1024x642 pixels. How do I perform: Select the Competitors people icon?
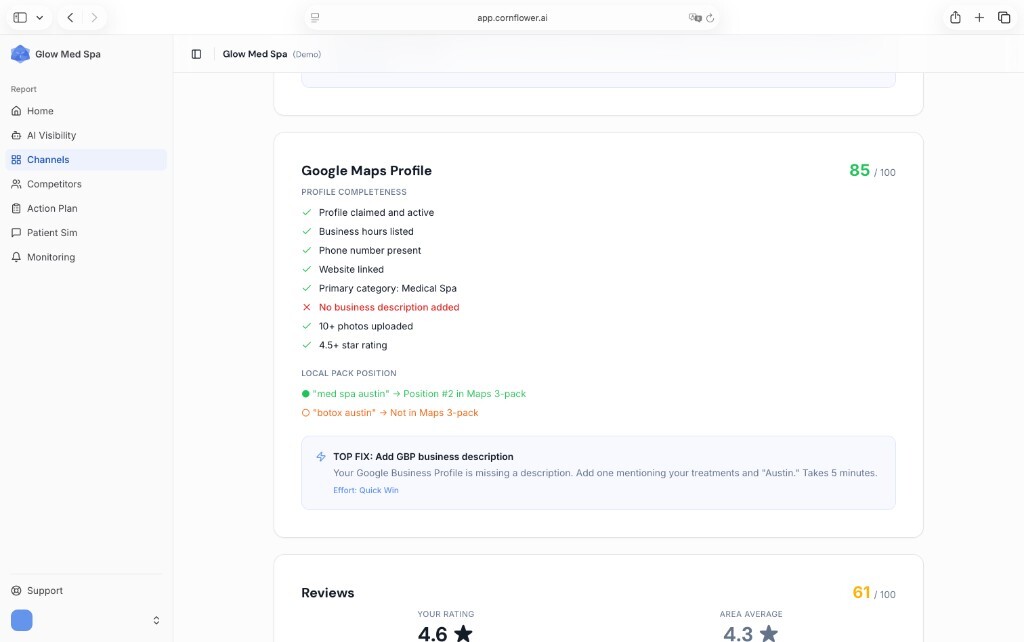[x=16, y=183]
